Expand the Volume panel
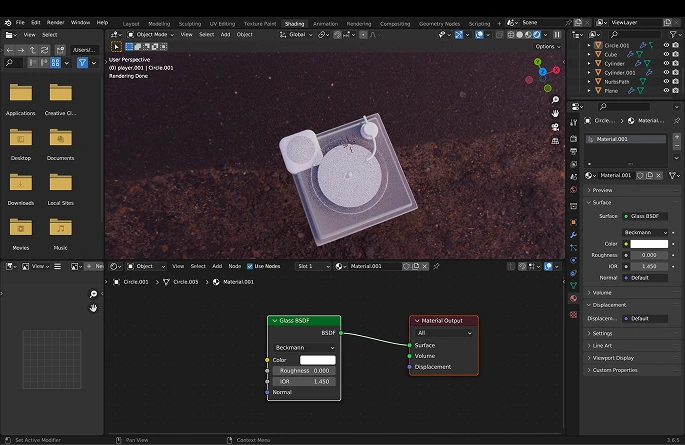Viewport: 685px width, 445px height. pos(602,293)
